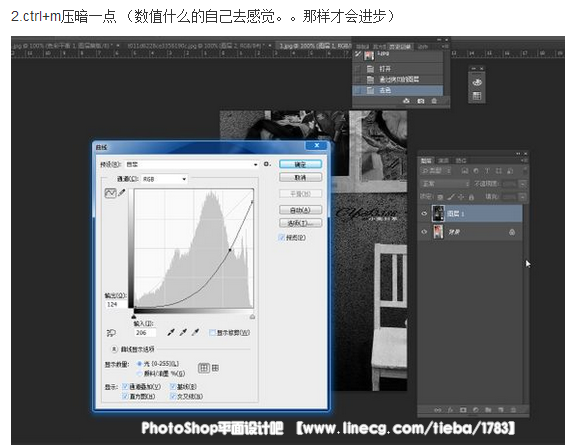
Task: Open the layer filter kind dropdown
Action: coord(436,171)
